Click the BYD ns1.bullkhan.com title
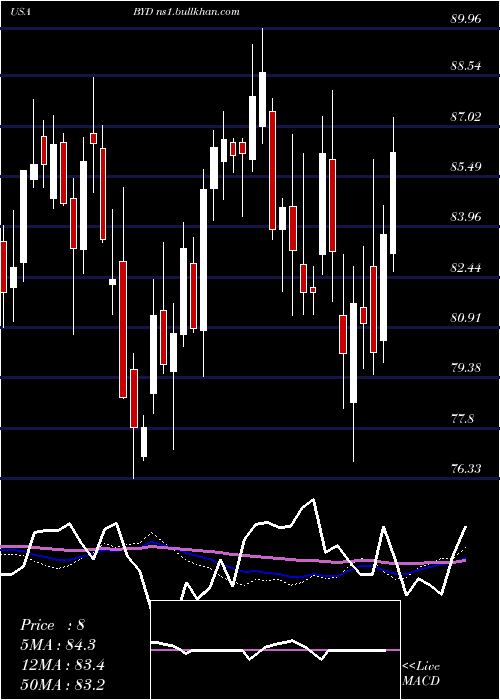Image resolution: width=500 pixels, height=700 pixels. coord(186,12)
